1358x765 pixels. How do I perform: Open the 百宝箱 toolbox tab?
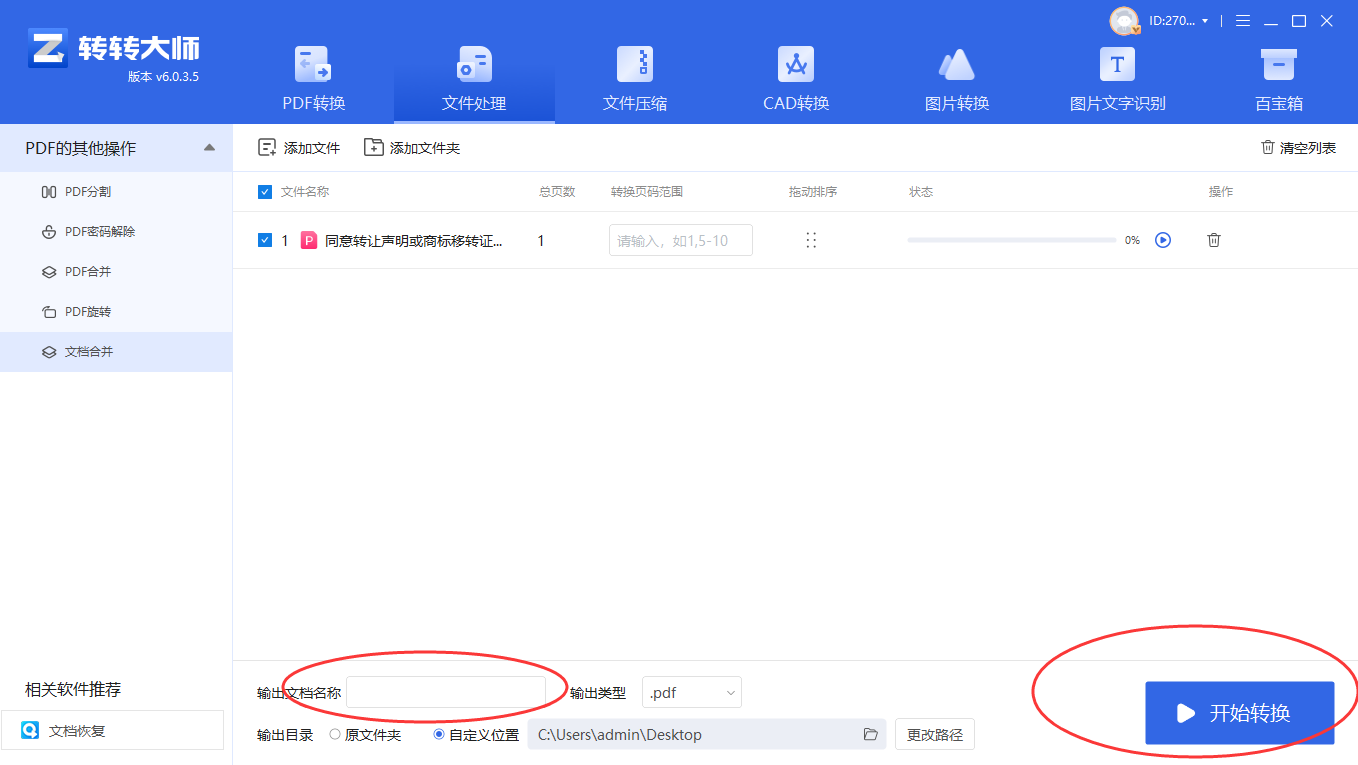1279,80
